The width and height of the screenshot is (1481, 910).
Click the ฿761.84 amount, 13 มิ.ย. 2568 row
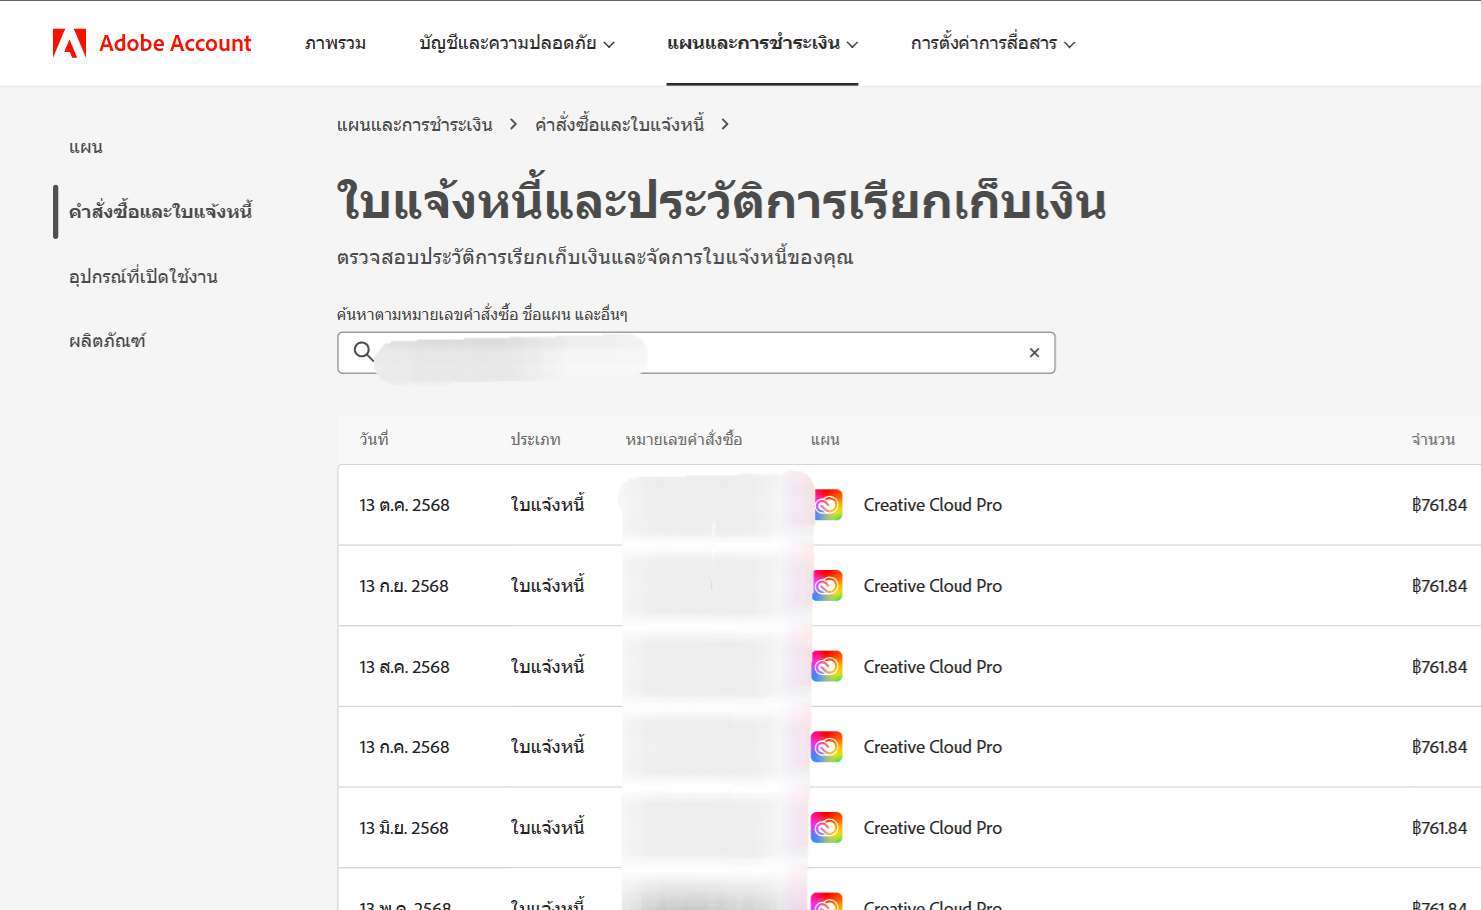(x=1439, y=828)
